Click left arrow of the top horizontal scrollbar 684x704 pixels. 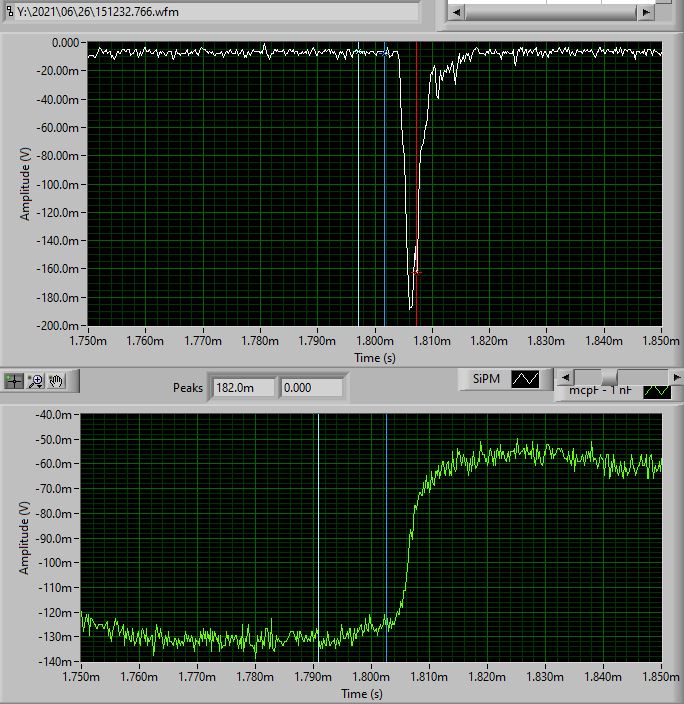pos(456,12)
